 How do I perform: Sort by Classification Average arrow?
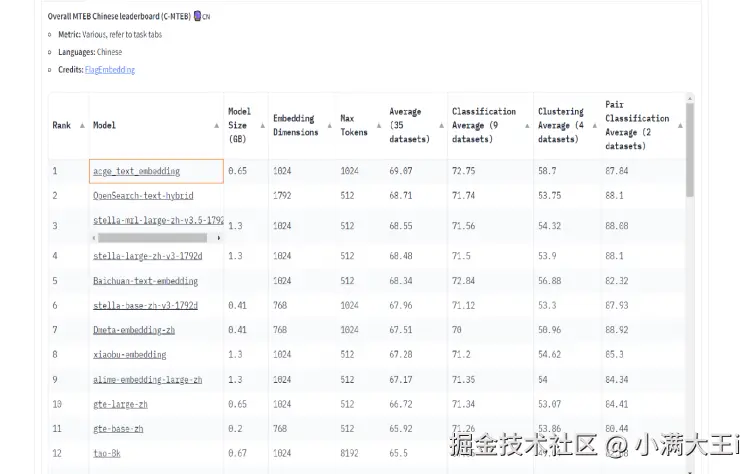527,125
